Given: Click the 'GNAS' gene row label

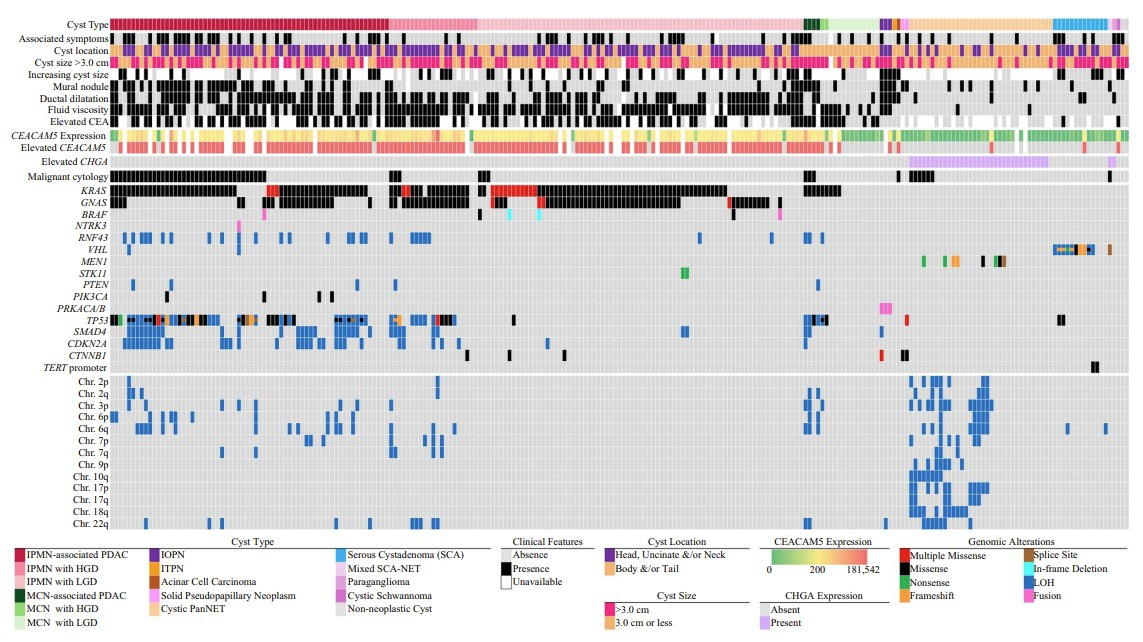Looking at the screenshot, I should [x=93, y=203].
